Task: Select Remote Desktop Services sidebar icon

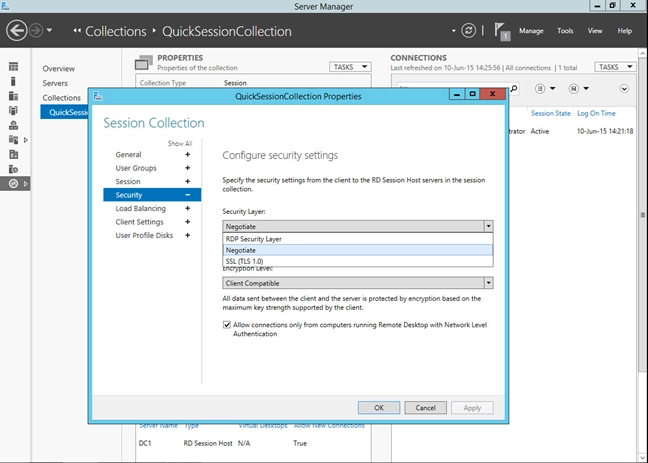Action: [x=13, y=184]
